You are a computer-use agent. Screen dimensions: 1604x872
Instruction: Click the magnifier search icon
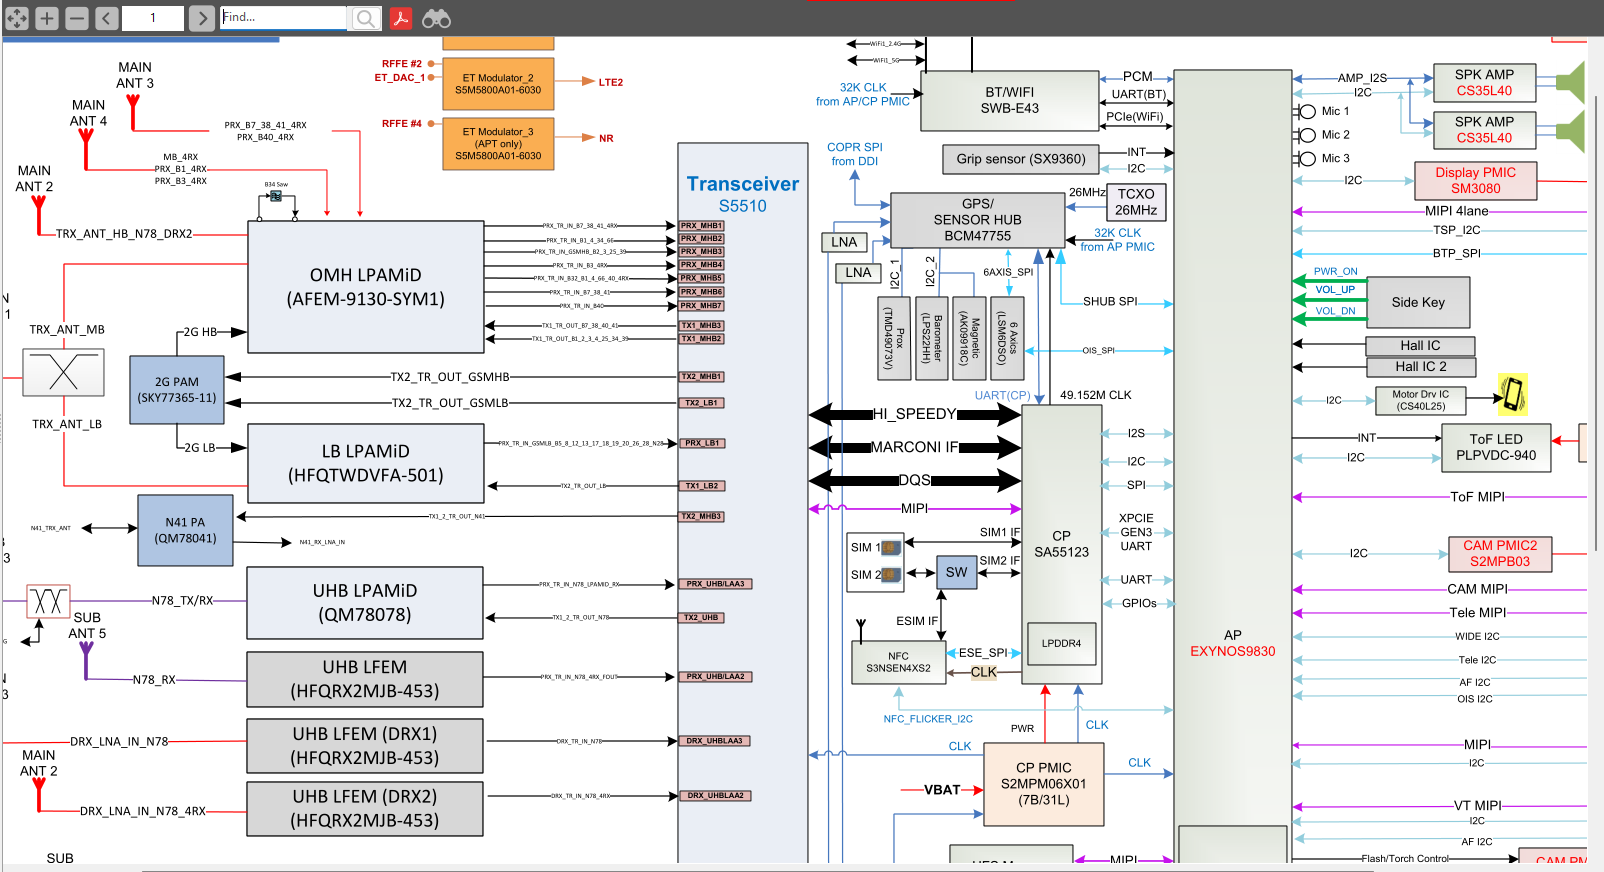click(x=365, y=18)
